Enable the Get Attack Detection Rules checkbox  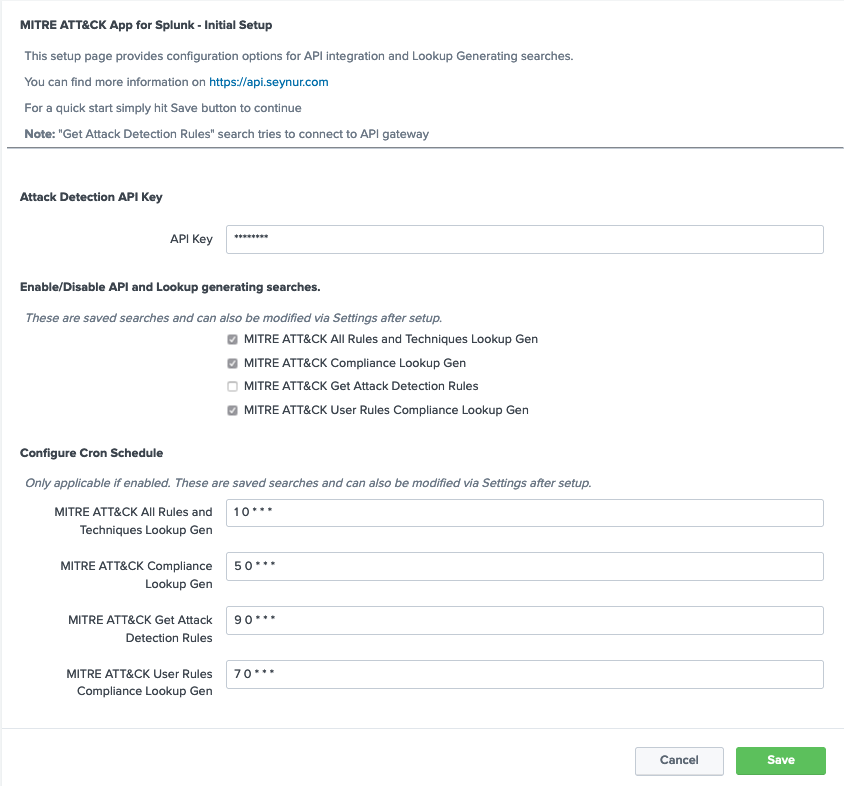click(233, 386)
